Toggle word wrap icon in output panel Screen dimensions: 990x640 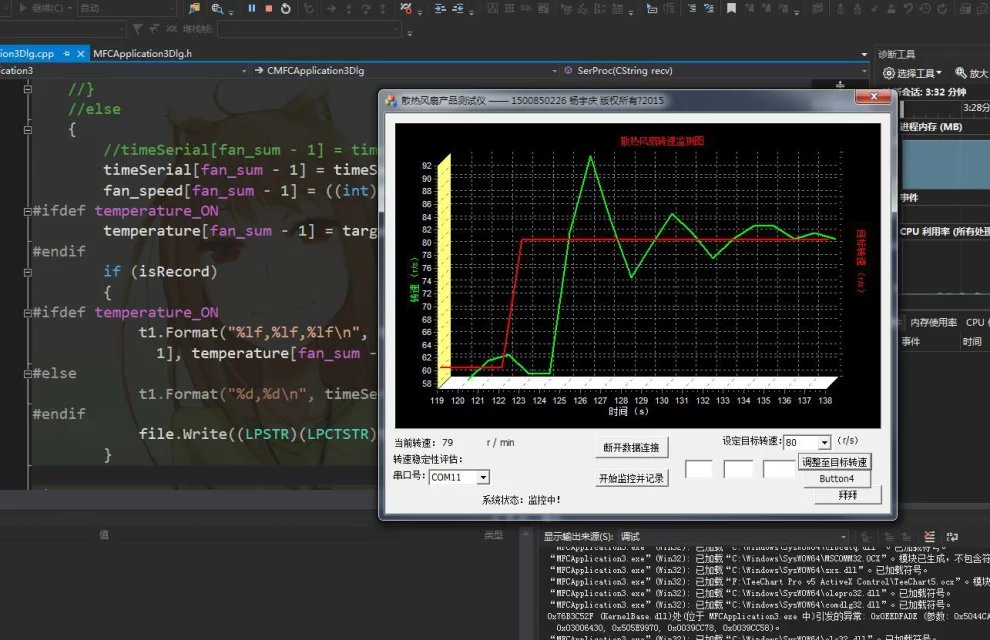(953, 537)
